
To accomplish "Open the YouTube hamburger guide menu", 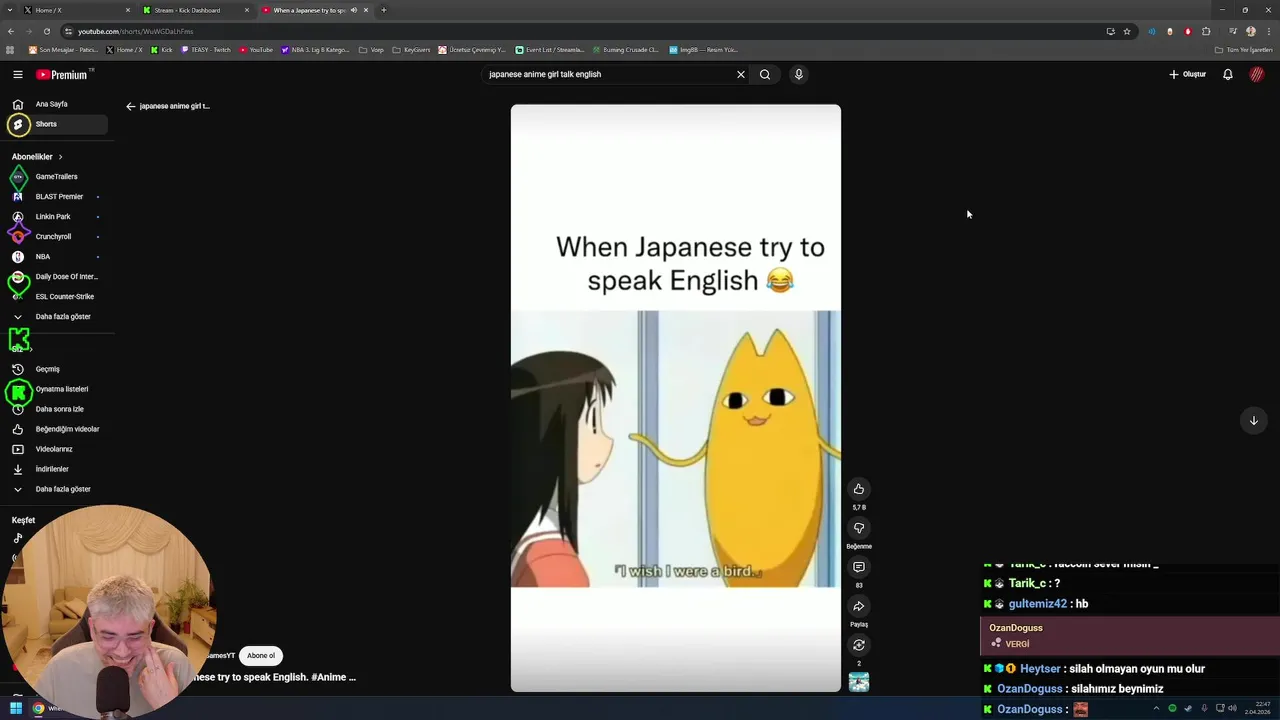I will point(17,74).
